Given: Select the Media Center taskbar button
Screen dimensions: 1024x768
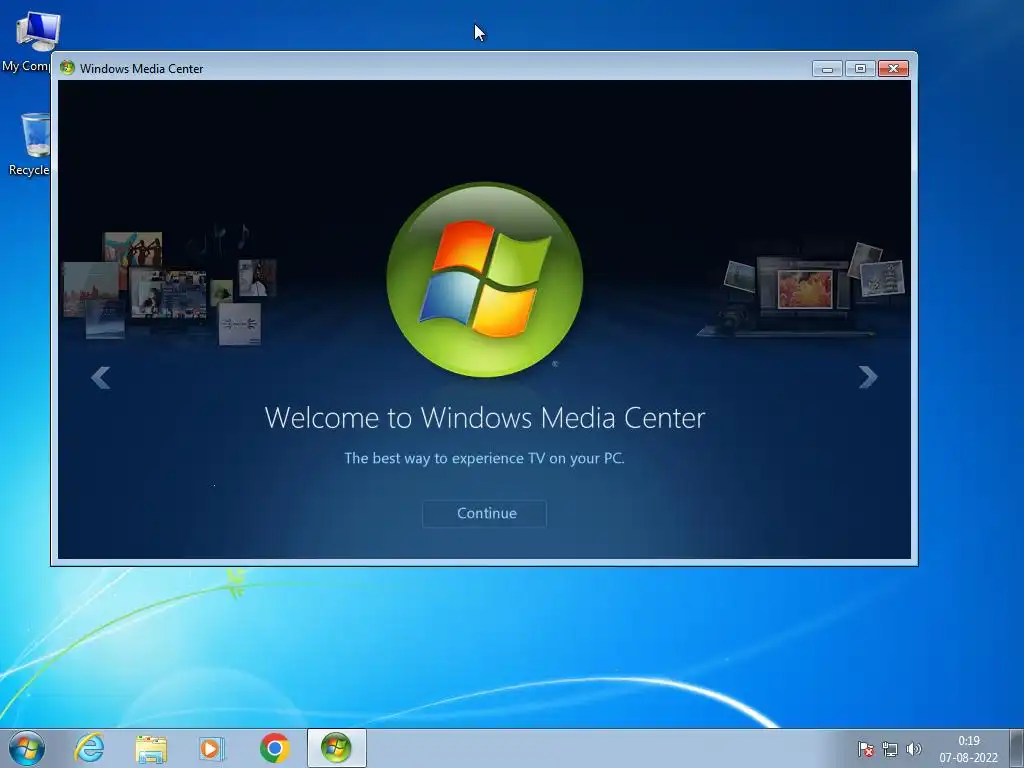Looking at the screenshot, I should pyautogui.click(x=336, y=748).
